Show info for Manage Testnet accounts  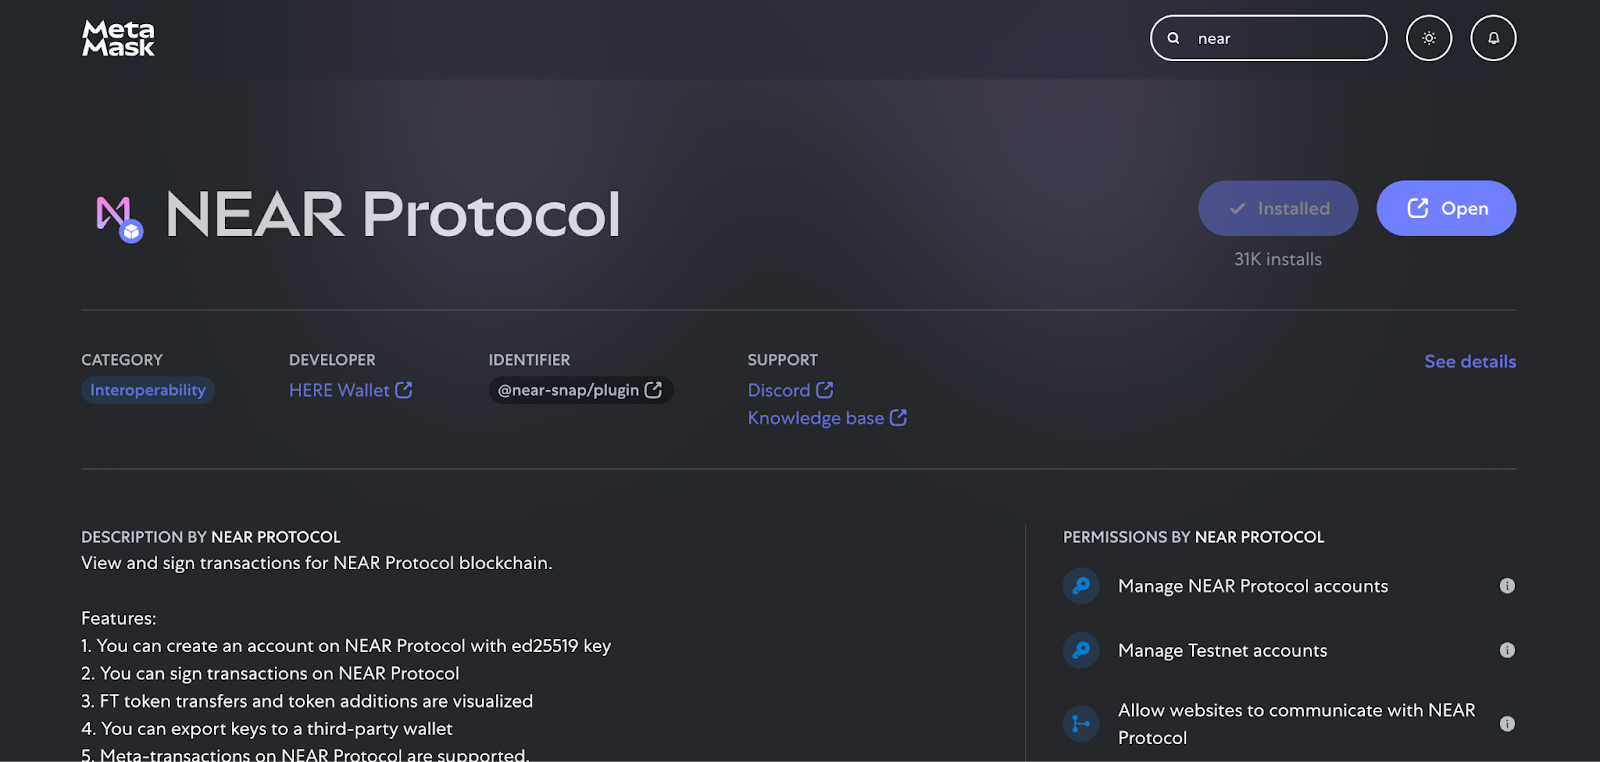pos(1507,650)
